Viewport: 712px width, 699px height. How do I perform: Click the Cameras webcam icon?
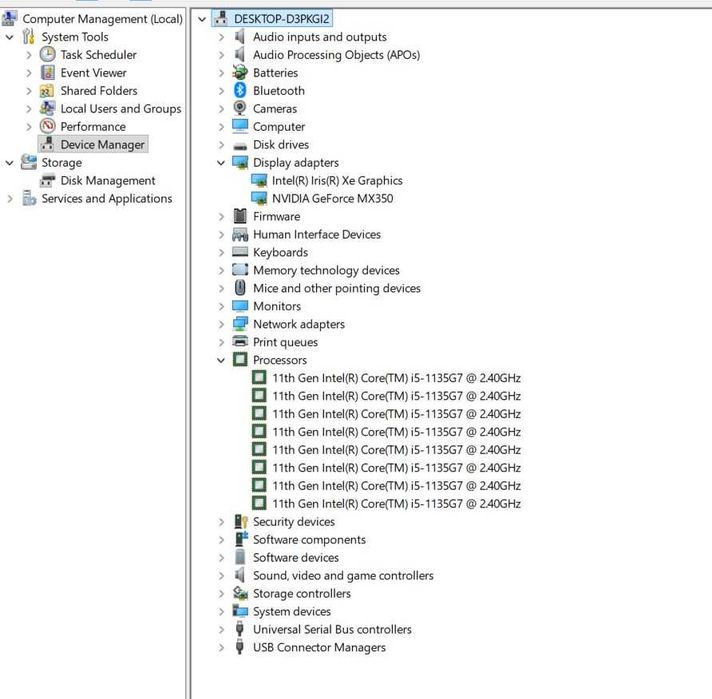point(240,109)
